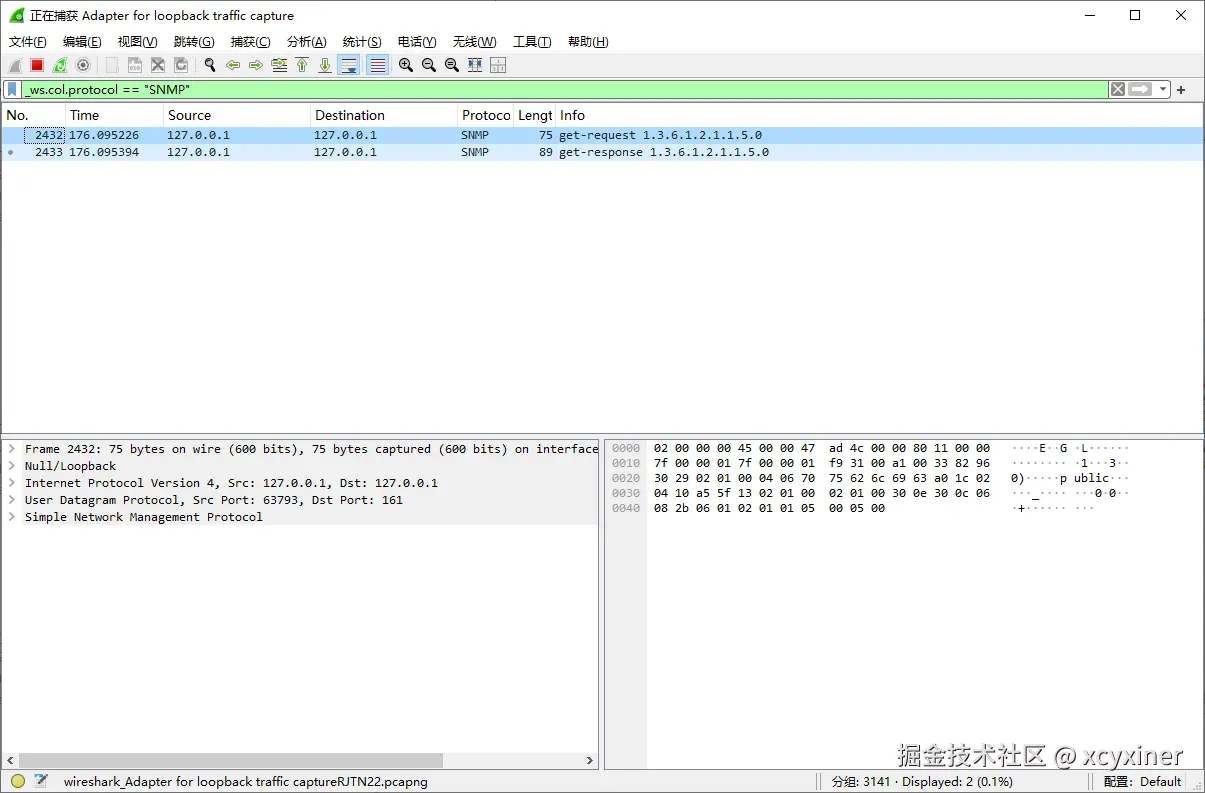Viewport: 1205px width, 793px height.
Task: Click hex offset 0020 row bytes
Action: tap(822, 478)
